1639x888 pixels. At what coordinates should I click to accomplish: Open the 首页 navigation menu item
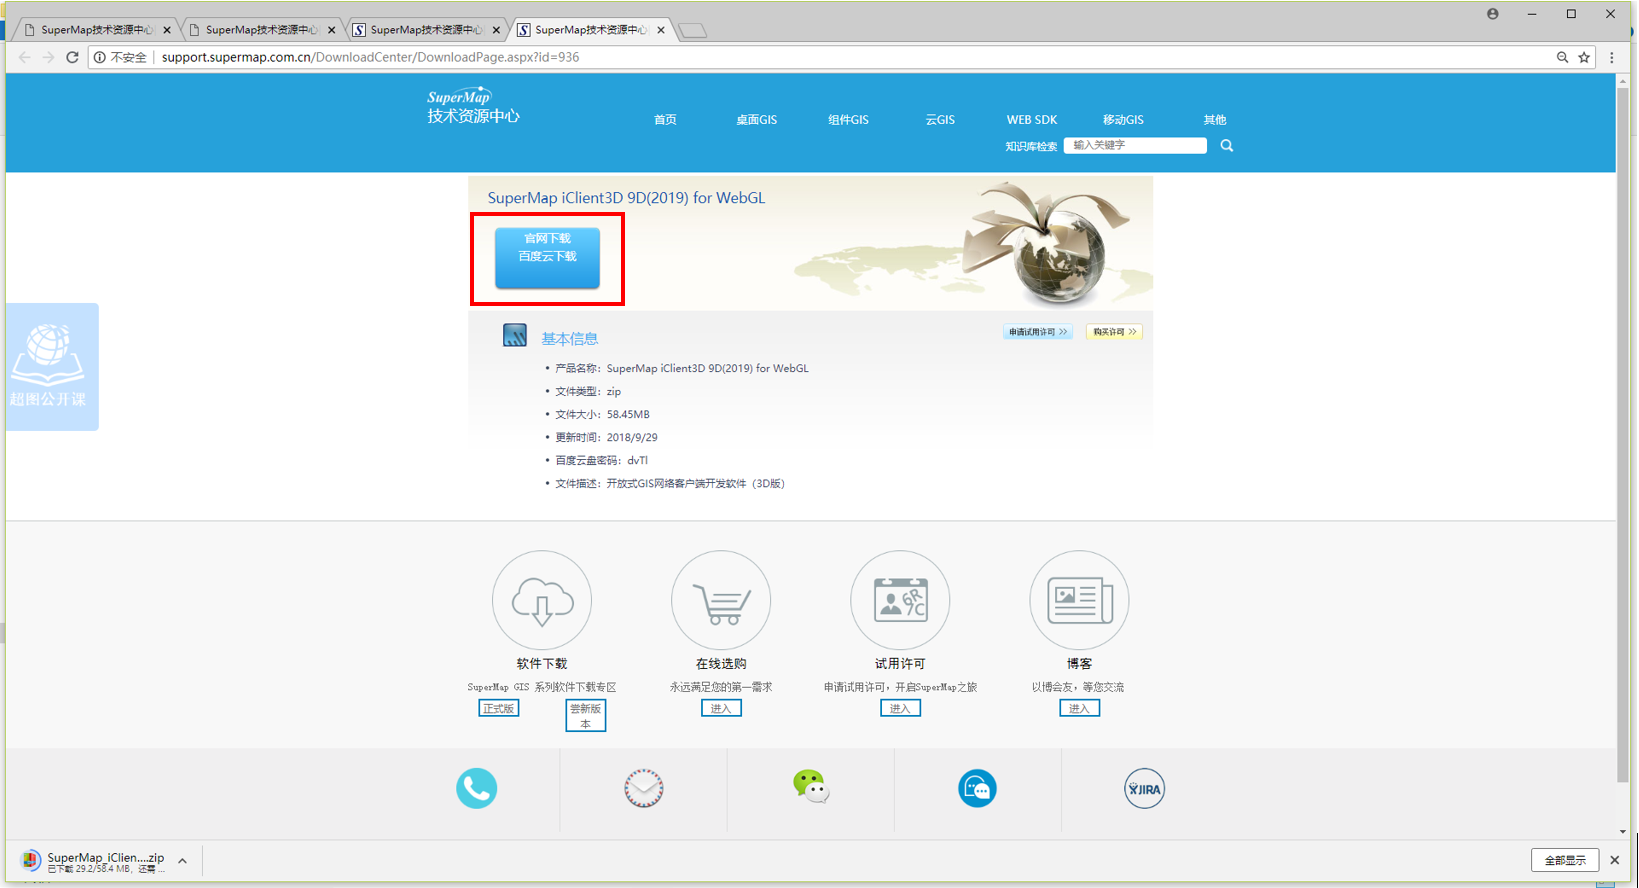point(665,120)
